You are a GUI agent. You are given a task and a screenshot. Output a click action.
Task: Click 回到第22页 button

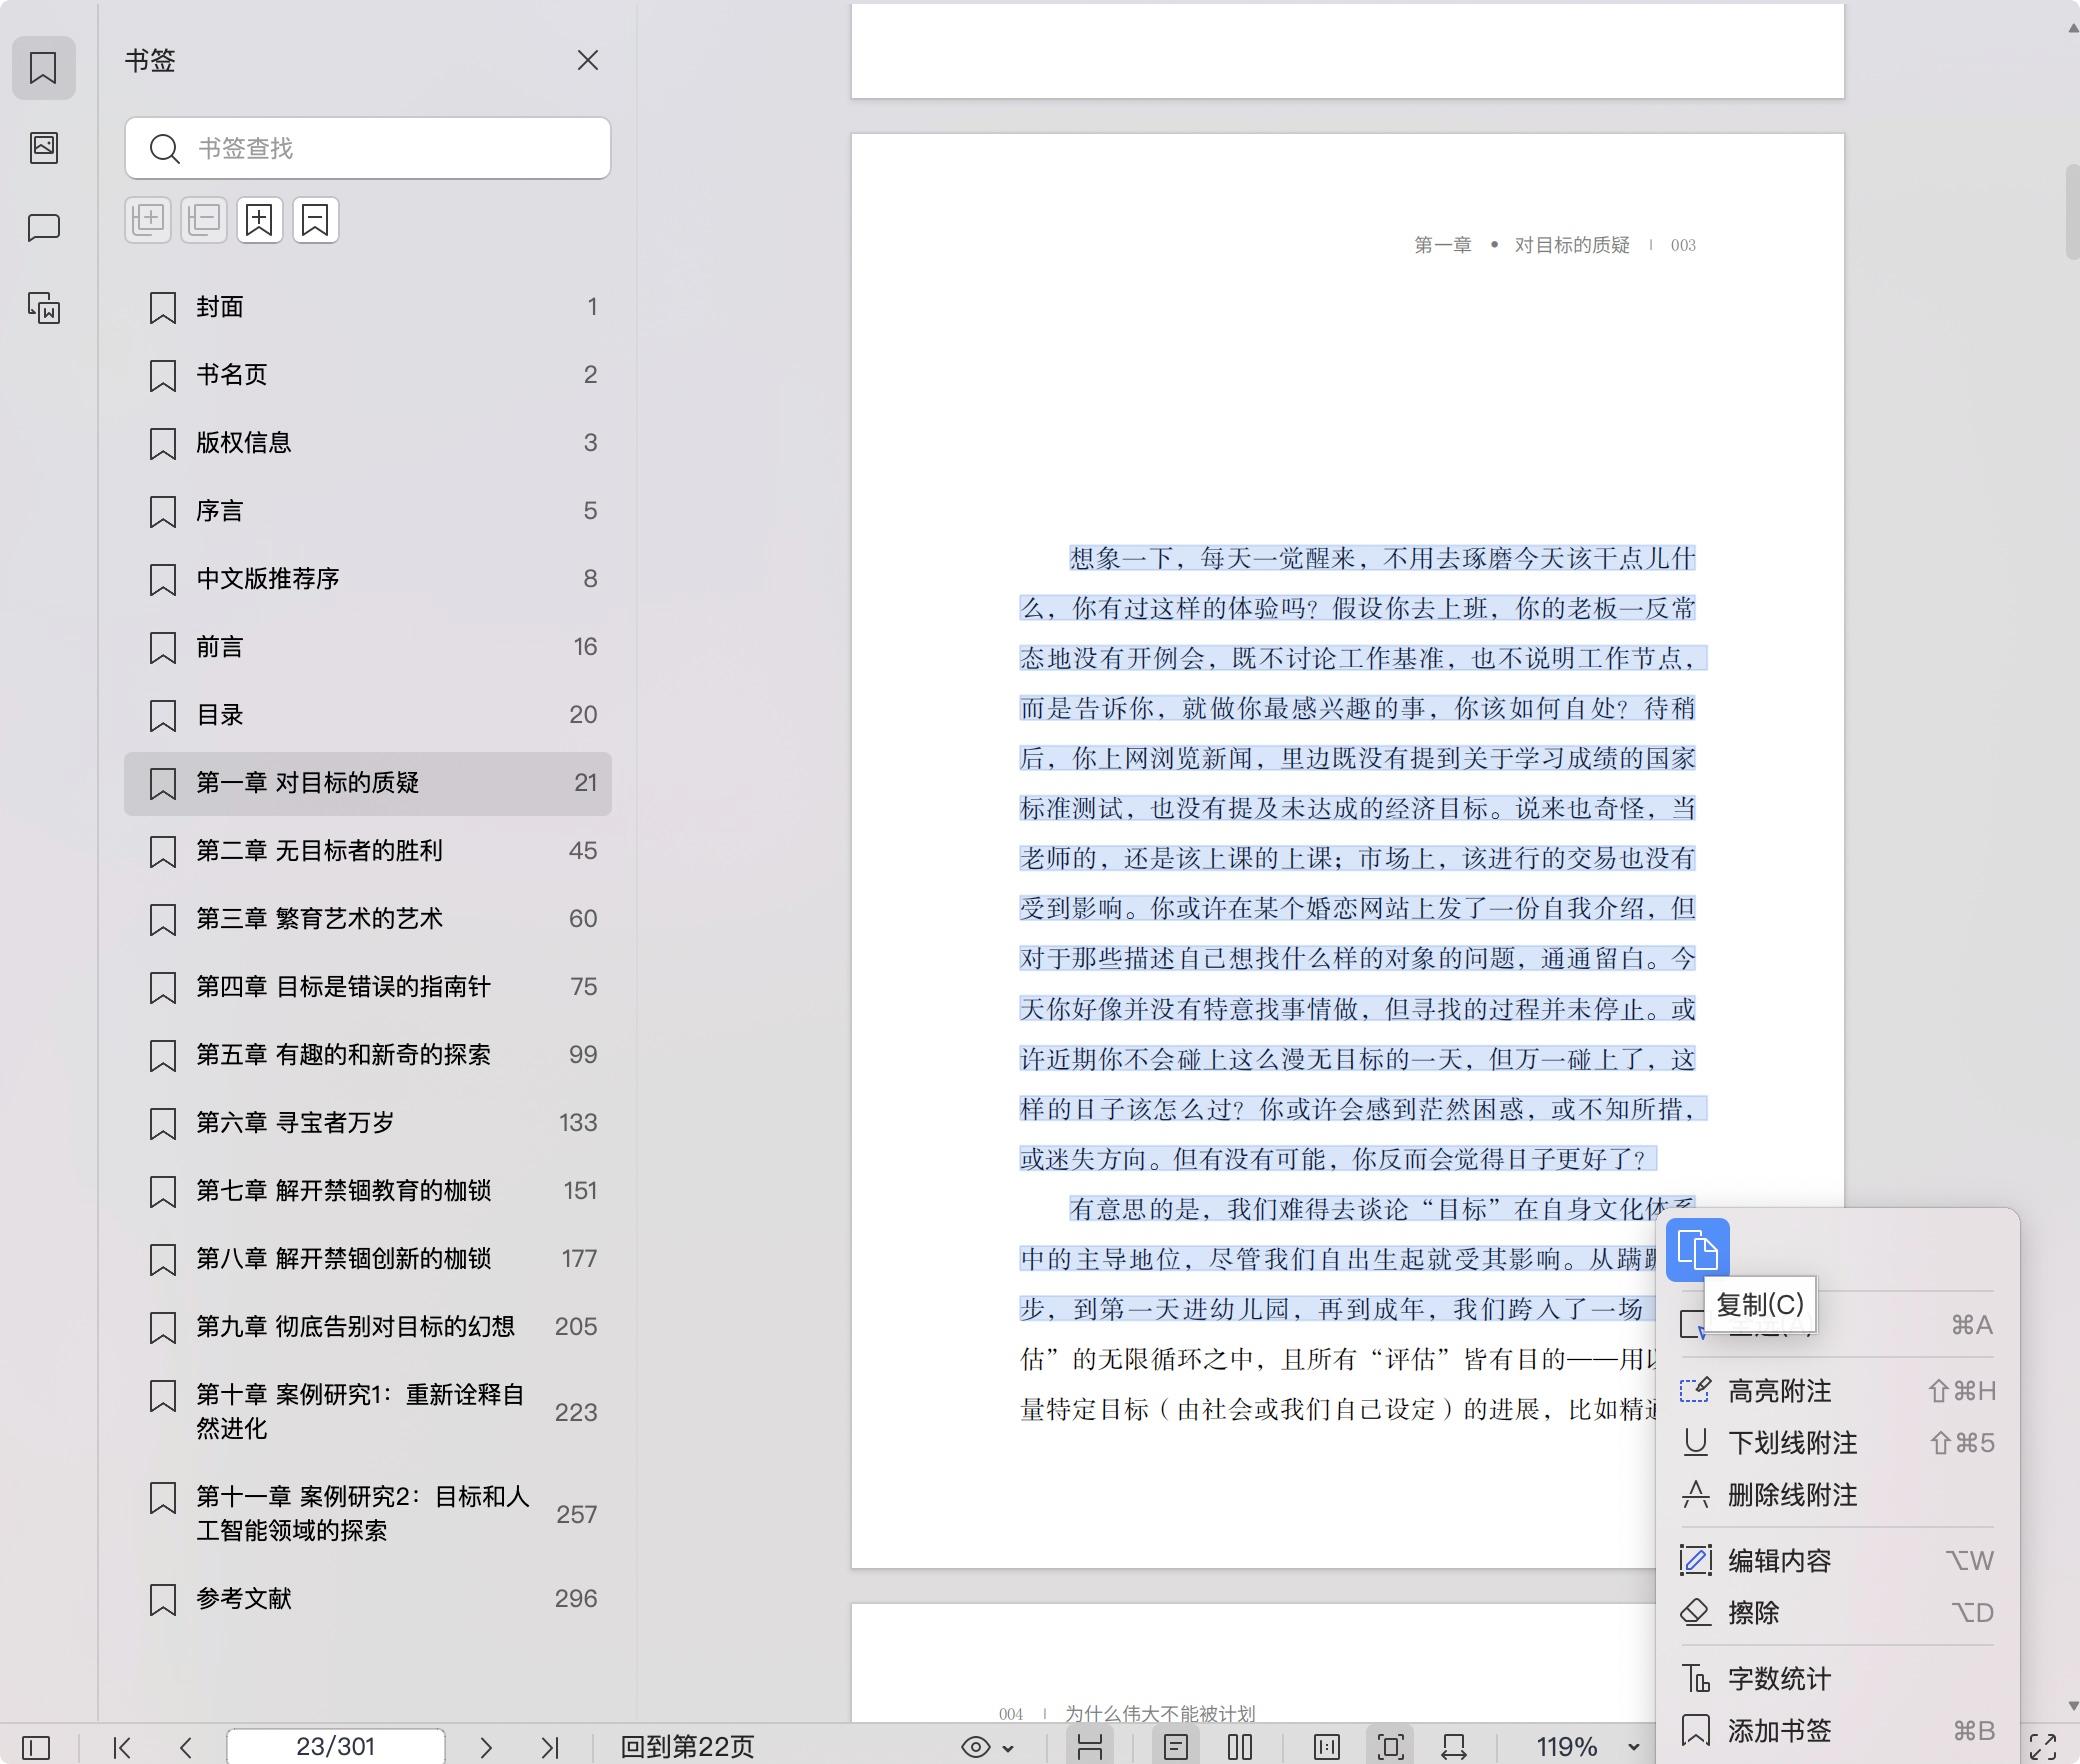[687, 1747]
